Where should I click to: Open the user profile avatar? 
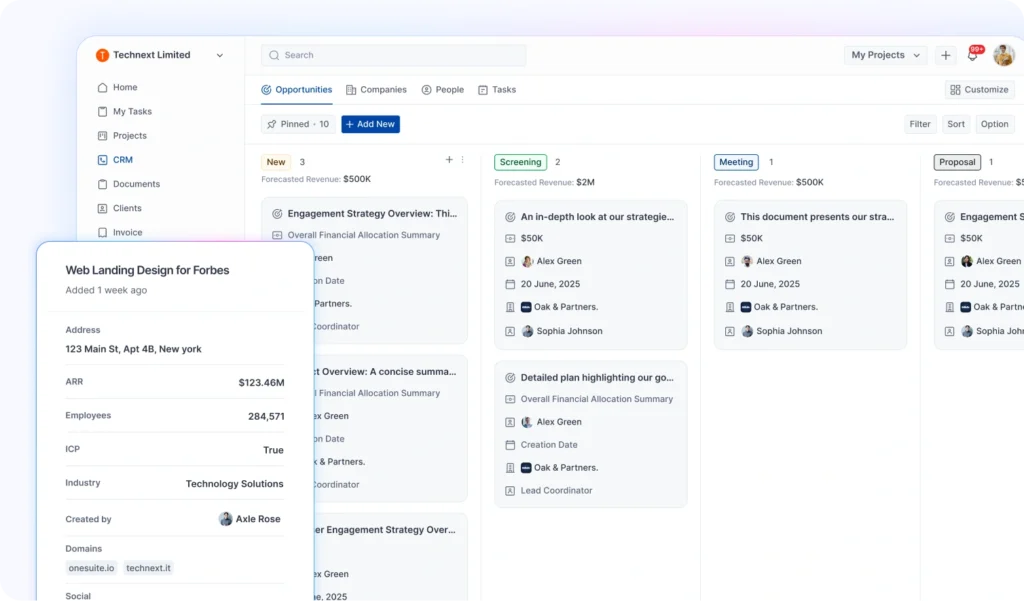(x=1004, y=55)
